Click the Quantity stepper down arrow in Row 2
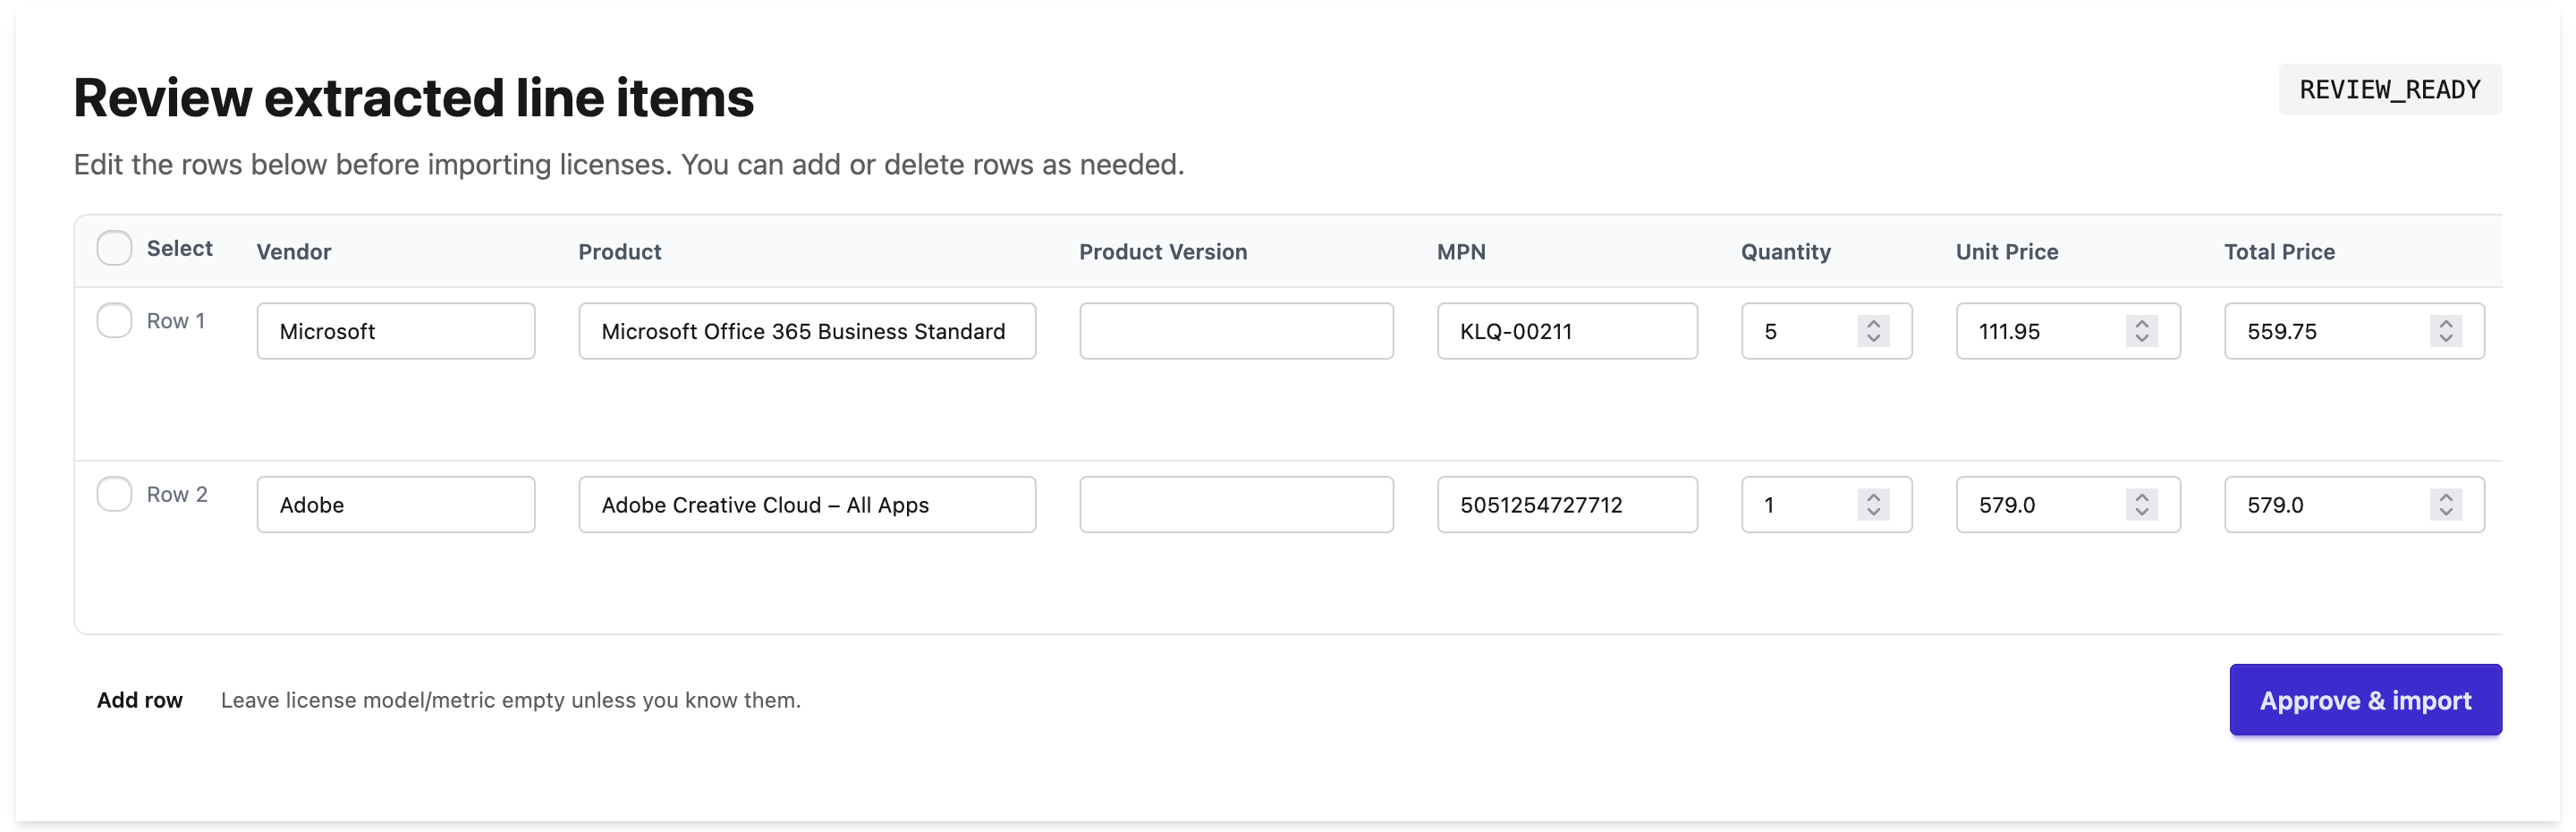Viewport: 2576px width, 832px height. click(x=1875, y=512)
